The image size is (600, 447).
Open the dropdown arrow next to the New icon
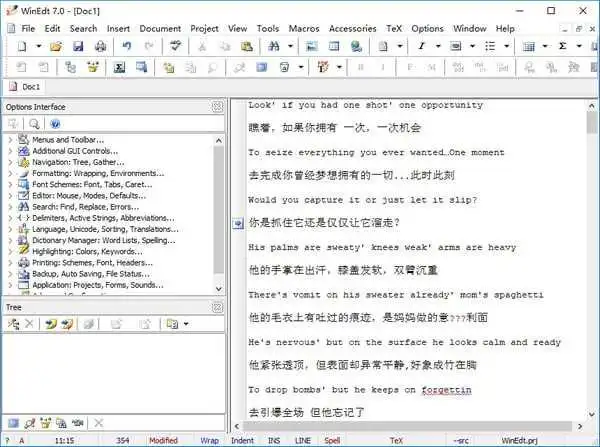[x=39, y=46]
